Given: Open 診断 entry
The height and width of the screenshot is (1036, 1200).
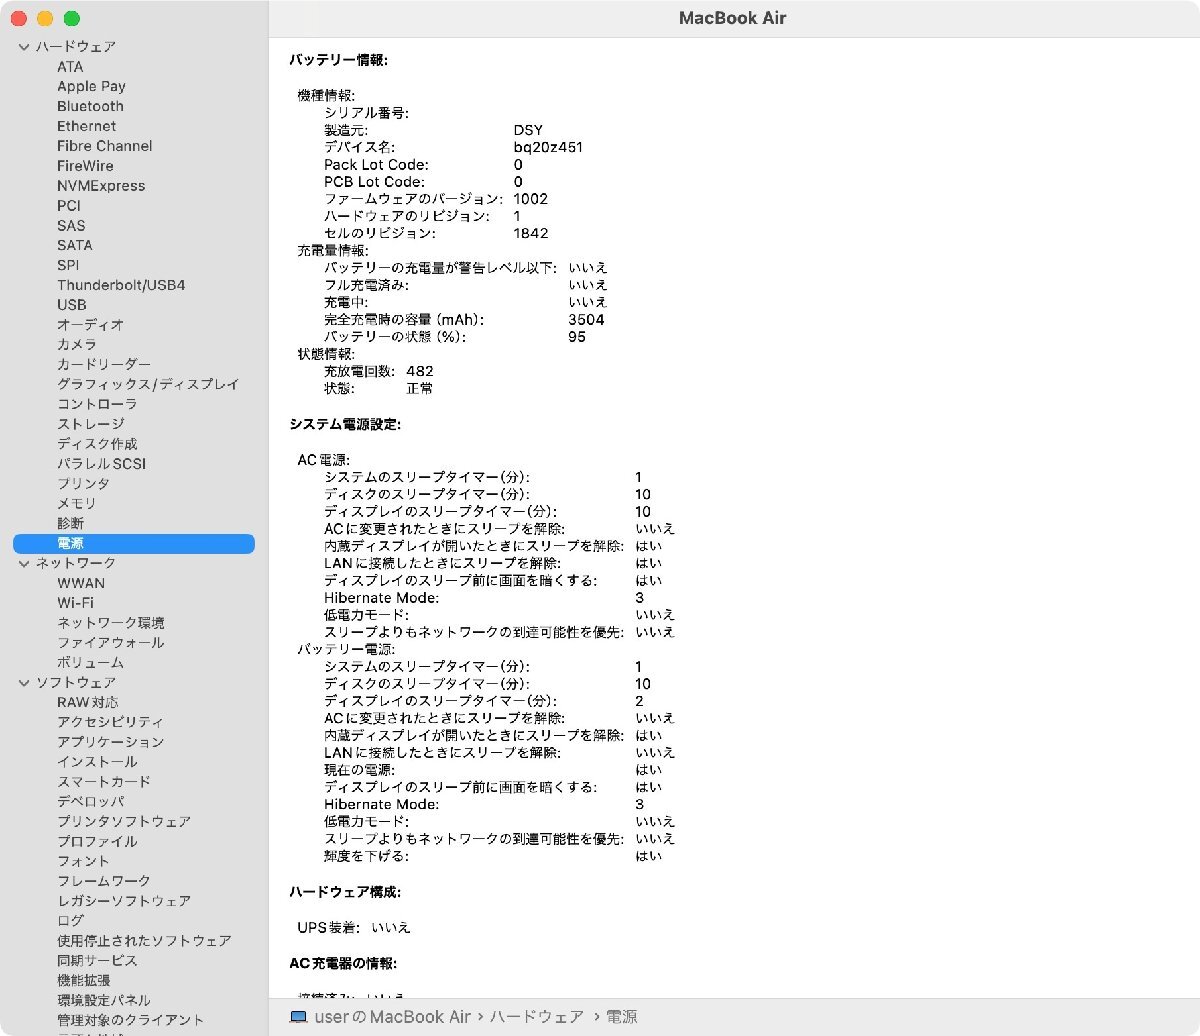Looking at the screenshot, I should click(70, 524).
